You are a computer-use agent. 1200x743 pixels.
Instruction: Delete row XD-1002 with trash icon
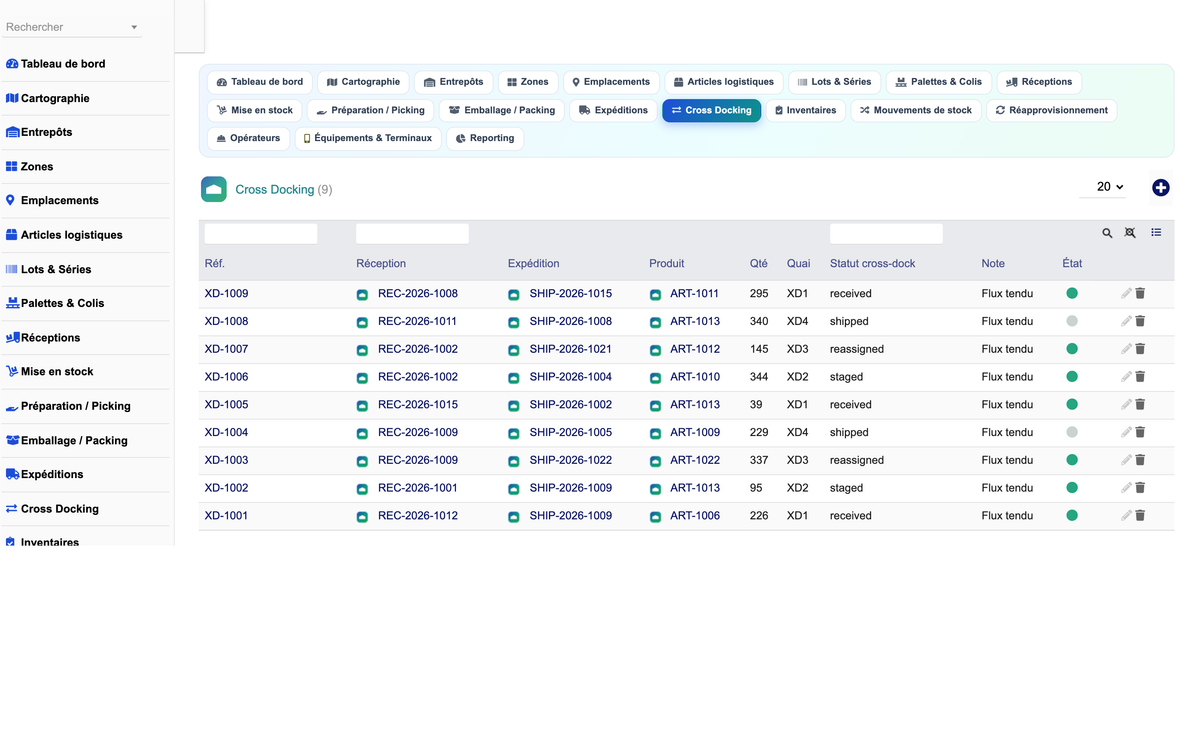click(1140, 488)
